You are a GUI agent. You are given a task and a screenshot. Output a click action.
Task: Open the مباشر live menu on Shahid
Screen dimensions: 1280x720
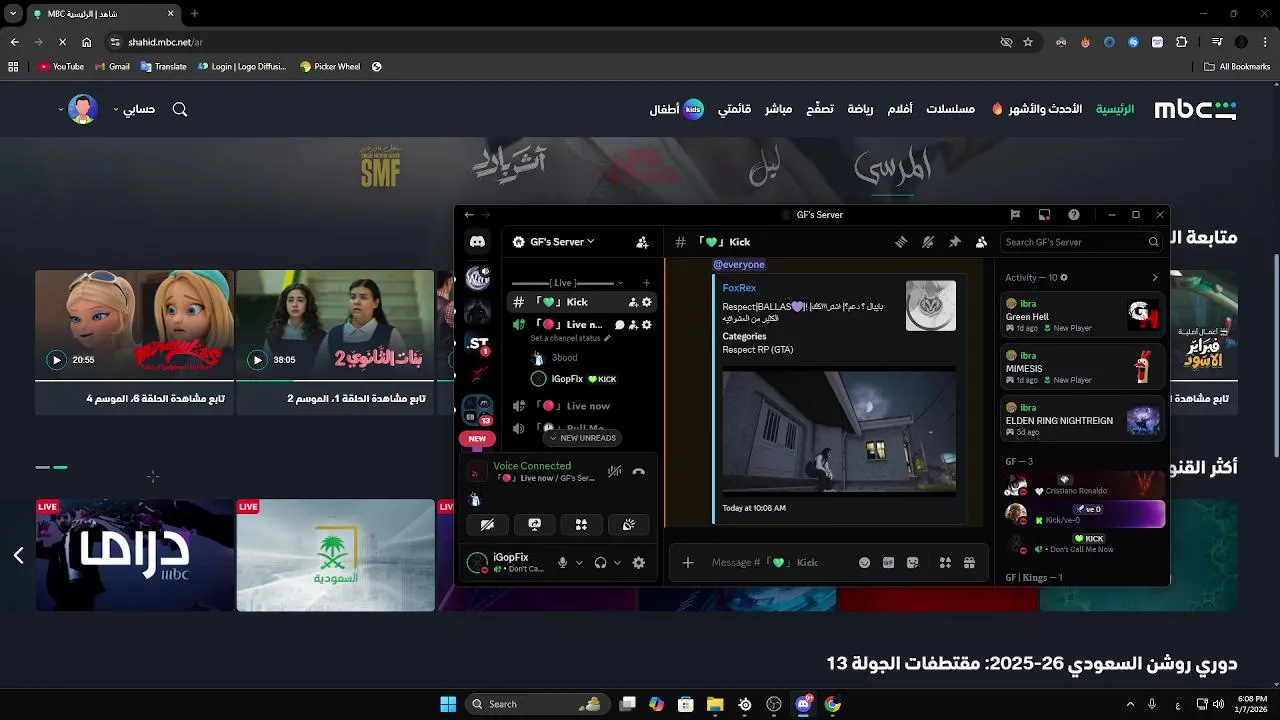tap(779, 109)
